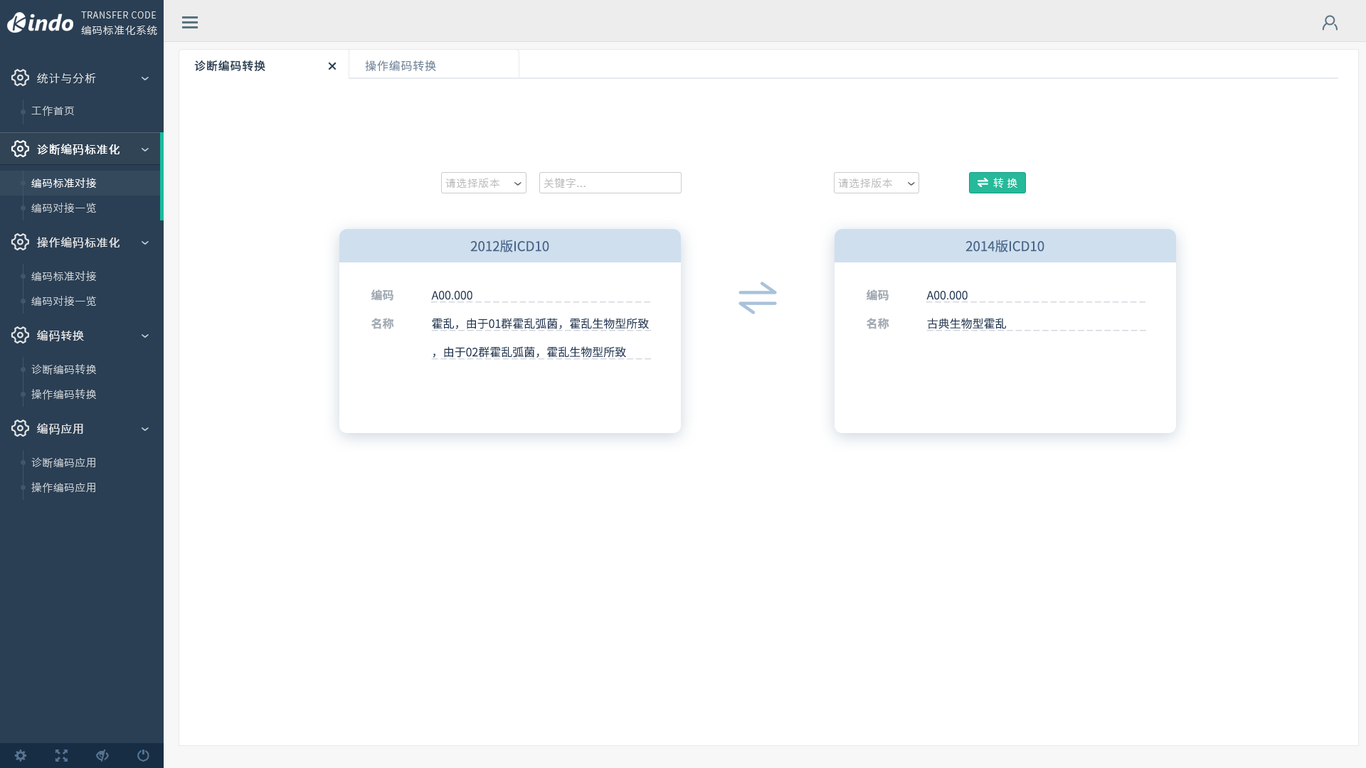
Task: Click the 统计与分析 menu heading
Action: coord(66,78)
